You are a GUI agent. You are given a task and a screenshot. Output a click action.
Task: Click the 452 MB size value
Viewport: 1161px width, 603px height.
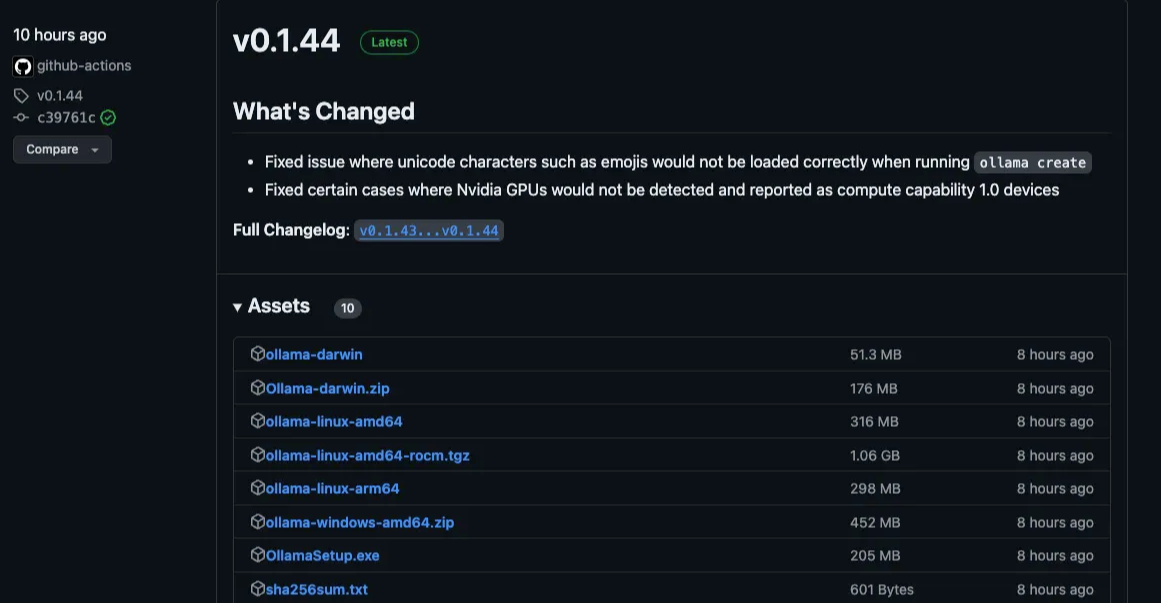(x=875, y=522)
